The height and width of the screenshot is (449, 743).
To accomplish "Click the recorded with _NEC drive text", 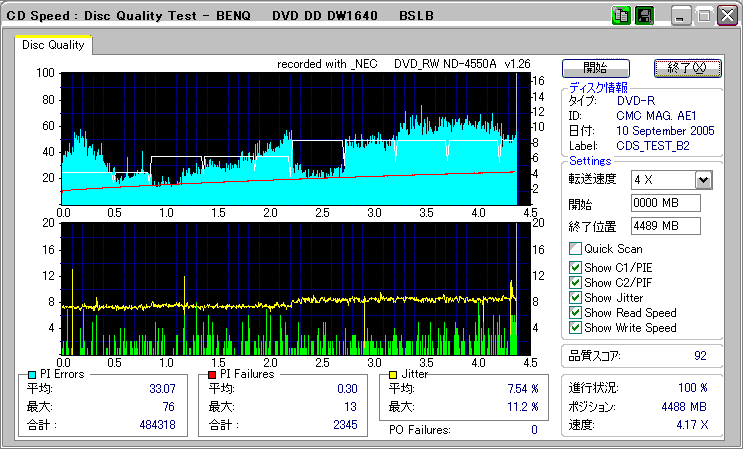I will point(404,64).
